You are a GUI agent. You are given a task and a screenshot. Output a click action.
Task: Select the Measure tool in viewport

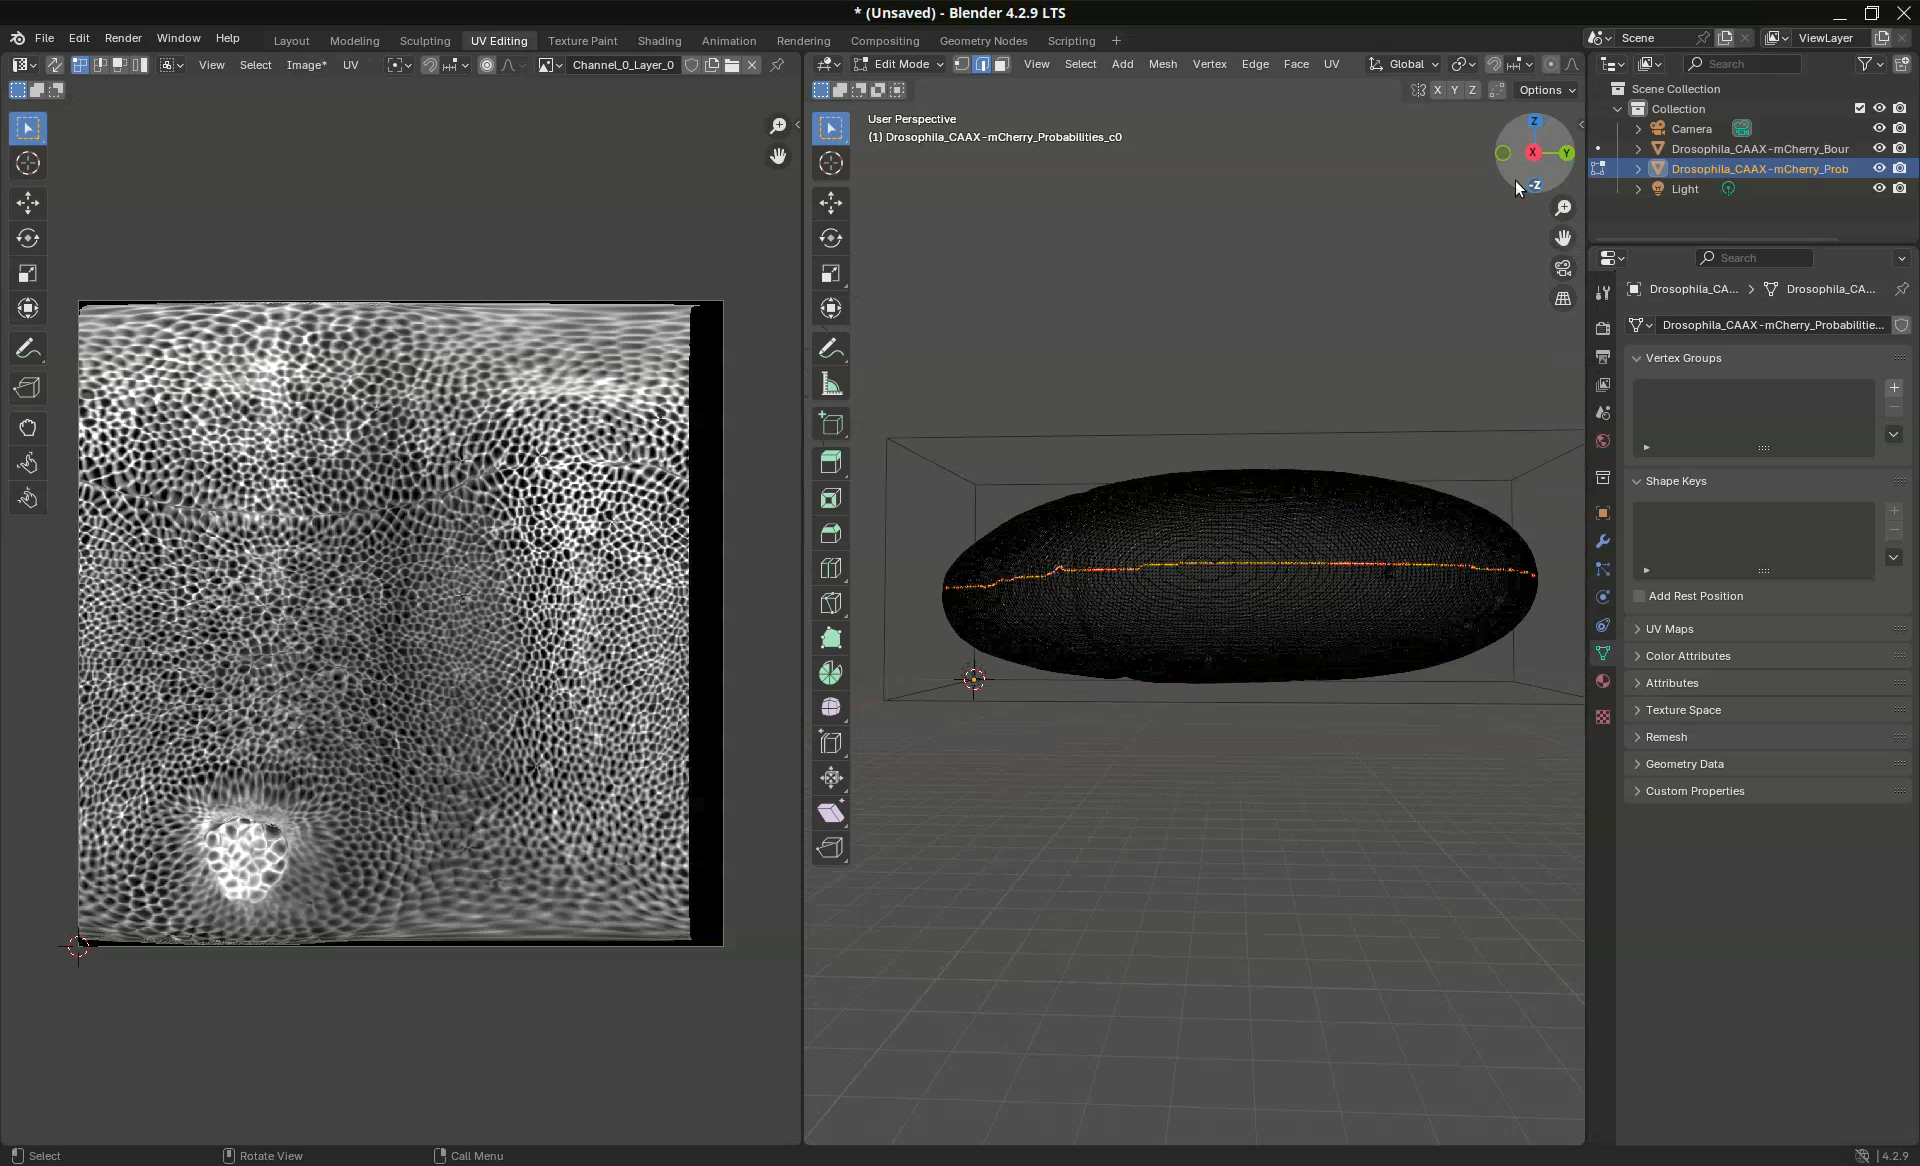click(x=830, y=384)
